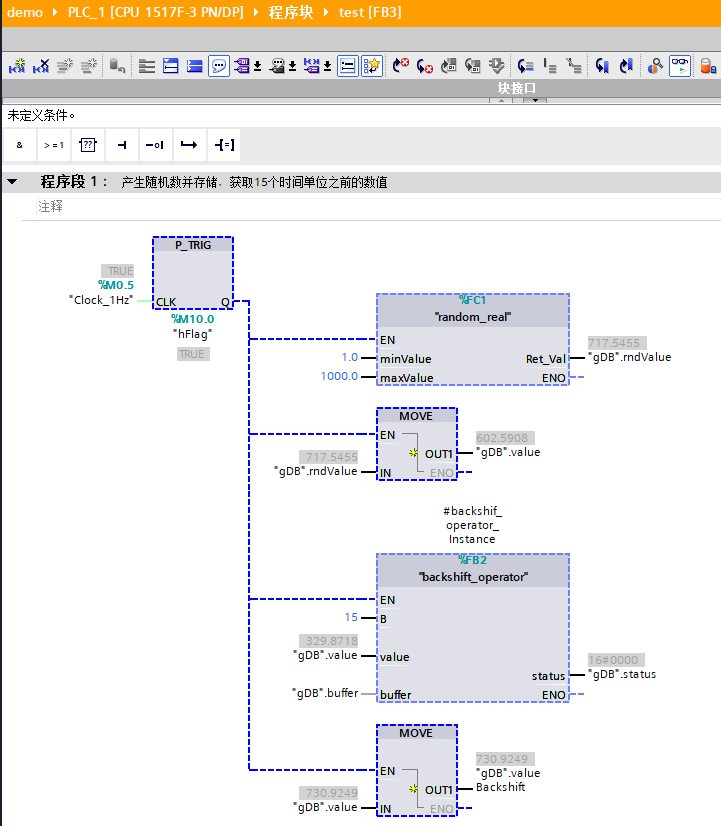Go to next bookmark icon
721x826 pixels.
(626, 66)
